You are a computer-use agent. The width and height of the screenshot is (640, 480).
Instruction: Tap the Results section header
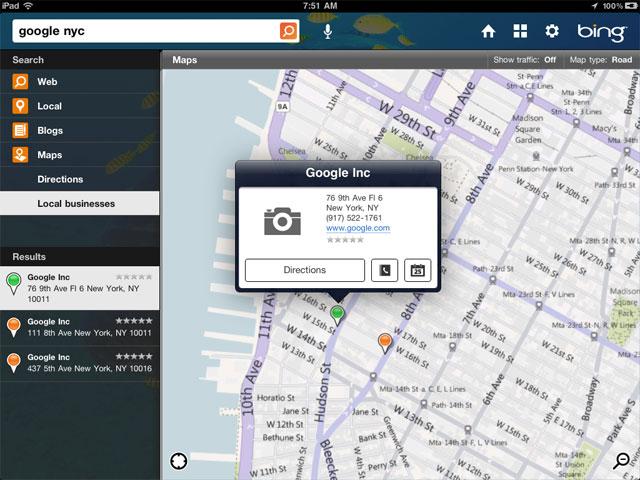pyautogui.click(x=80, y=257)
